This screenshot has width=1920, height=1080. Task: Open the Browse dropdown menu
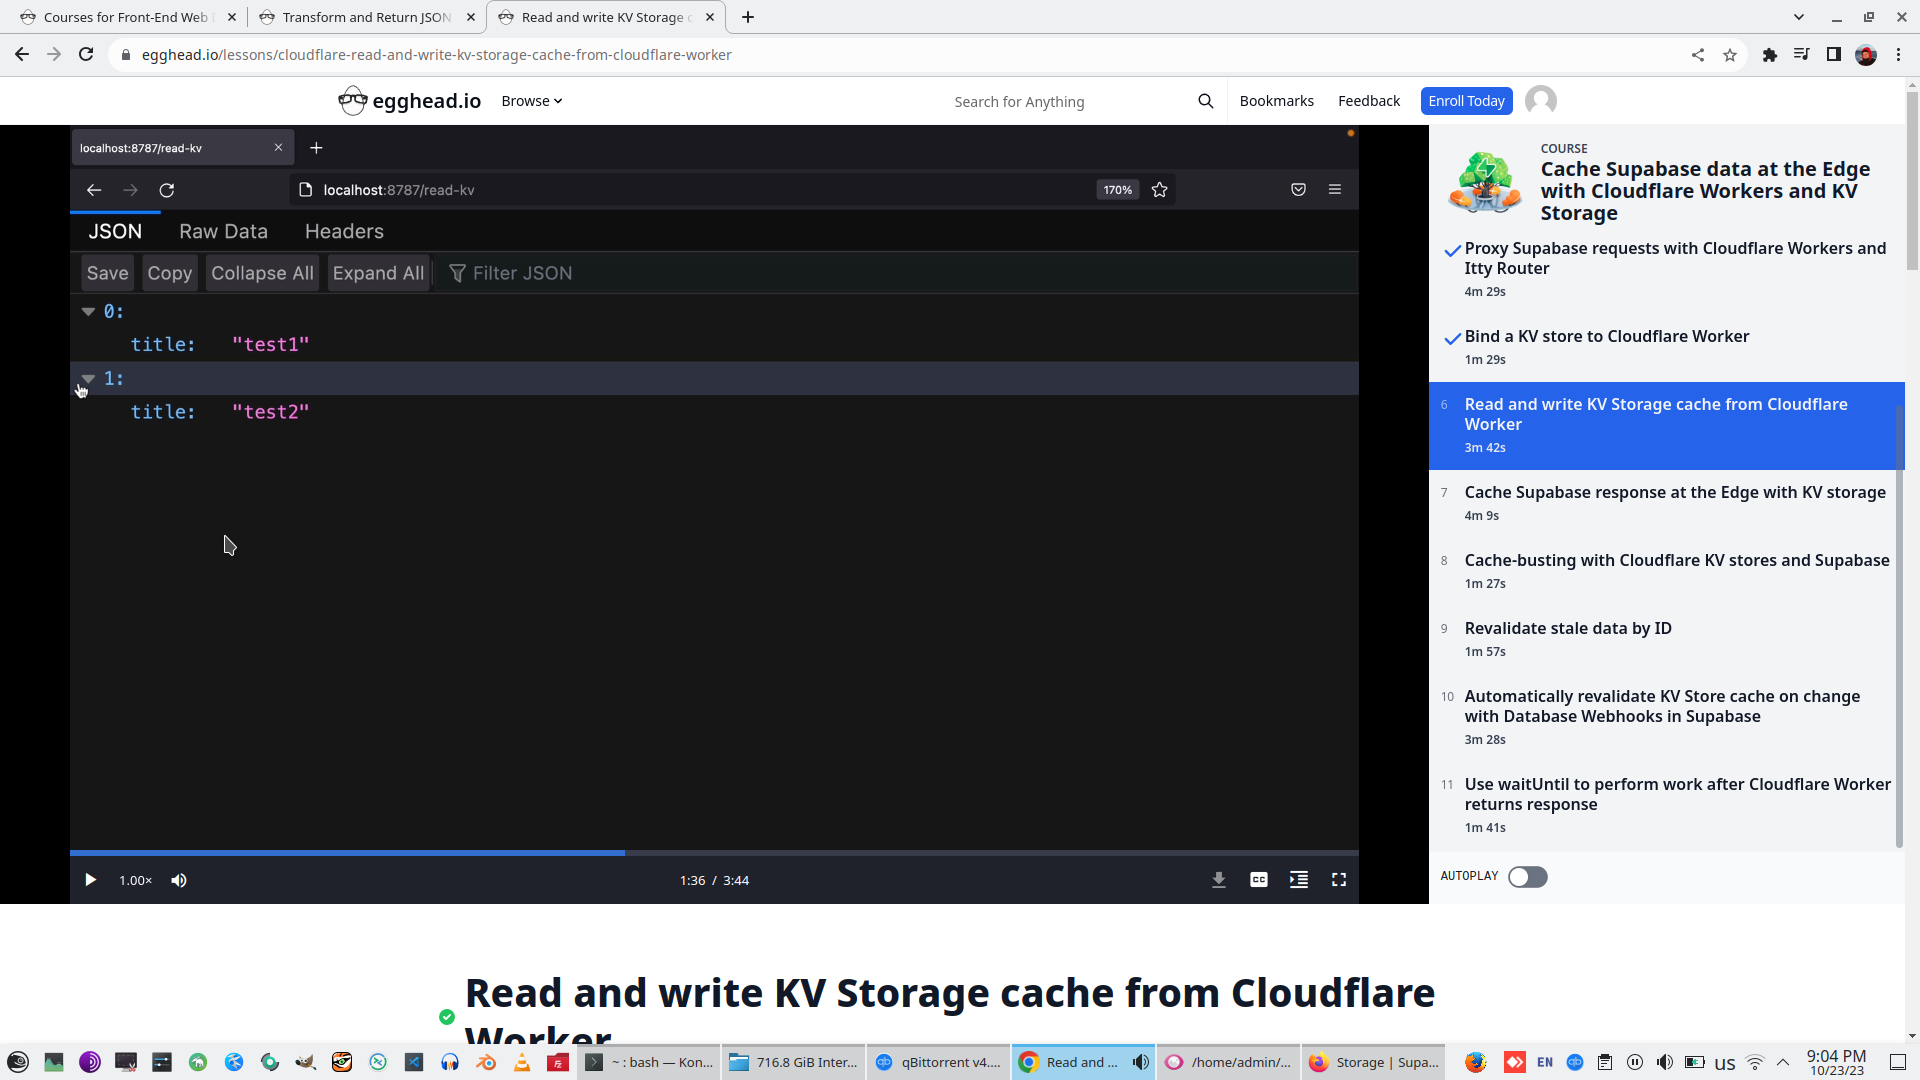(531, 101)
